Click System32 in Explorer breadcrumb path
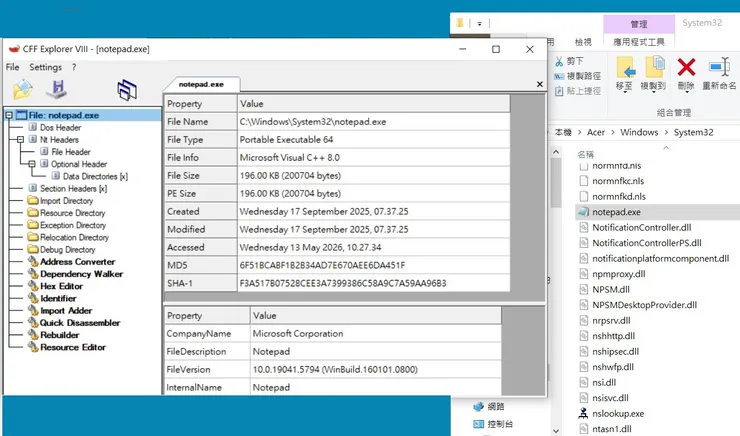This screenshot has height=436, width=740. (693, 133)
